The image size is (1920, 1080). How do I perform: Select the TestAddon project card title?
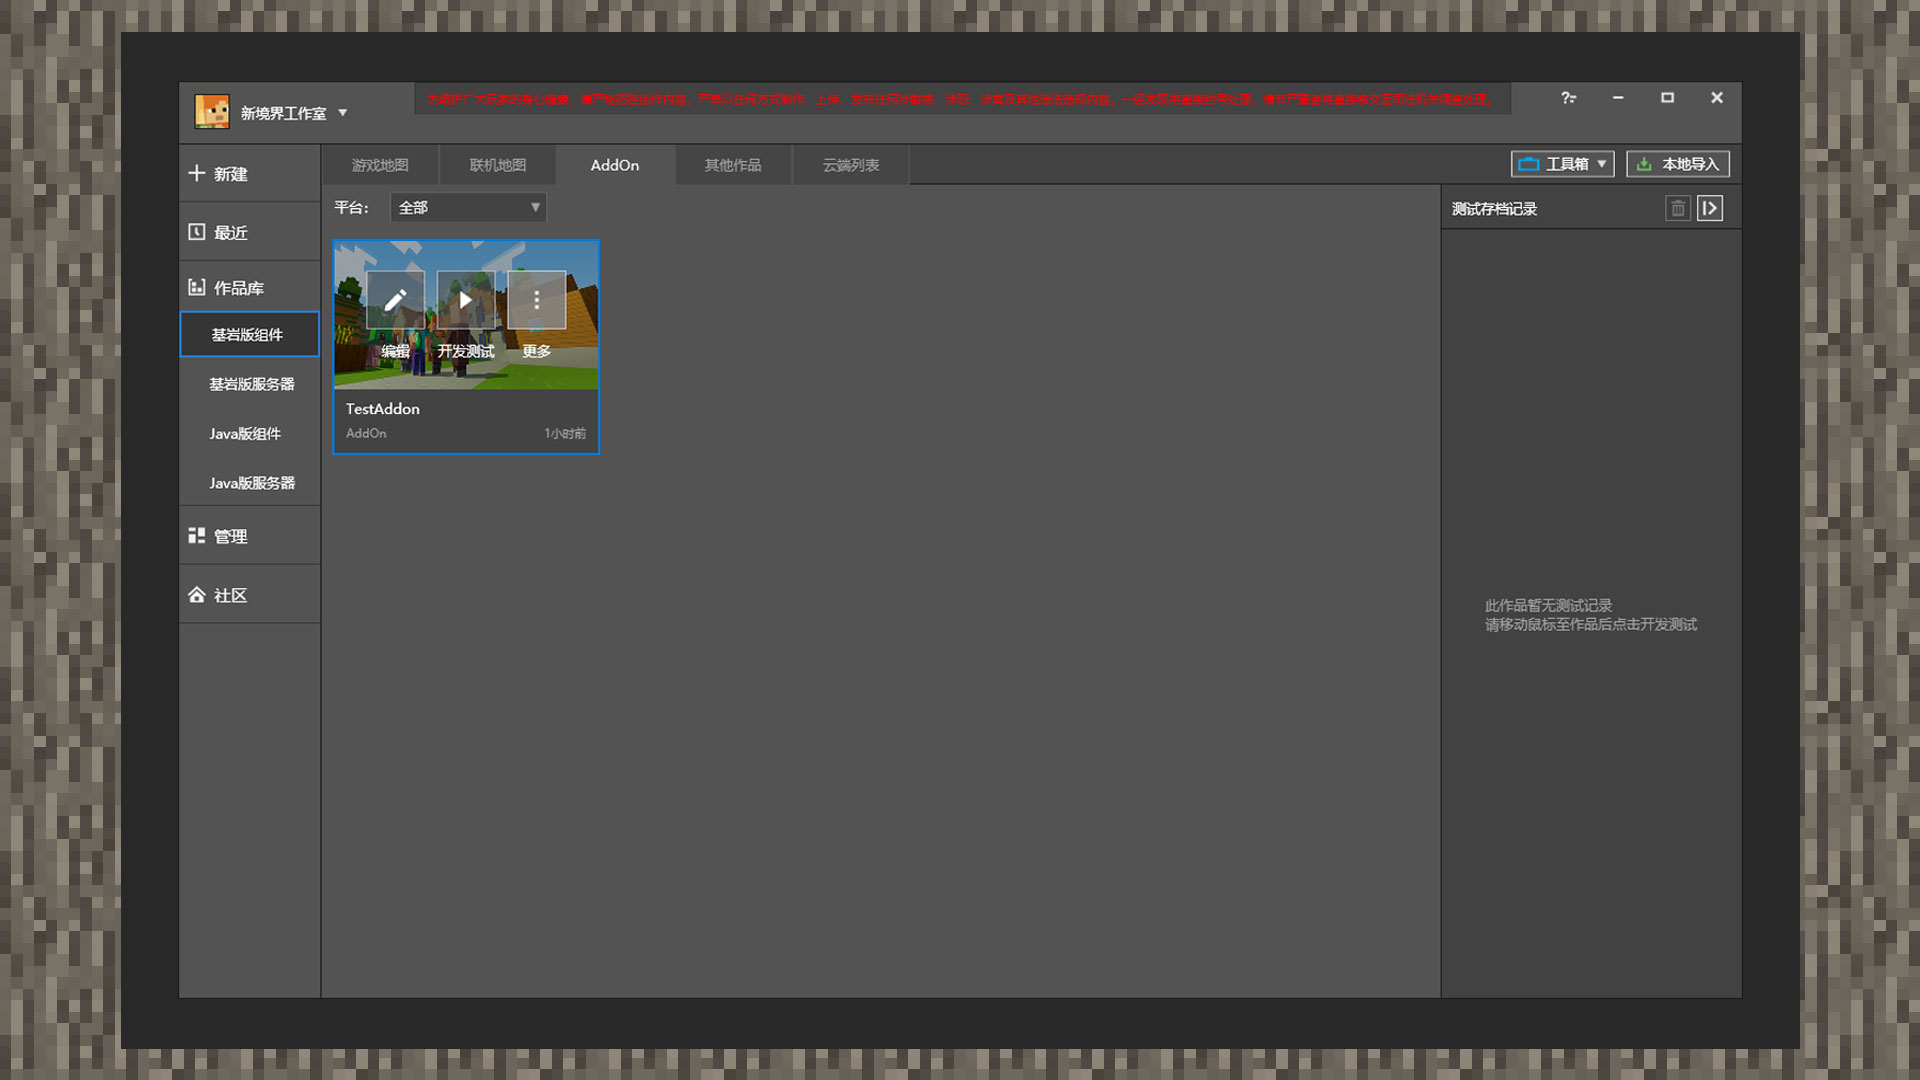coord(383,409)
